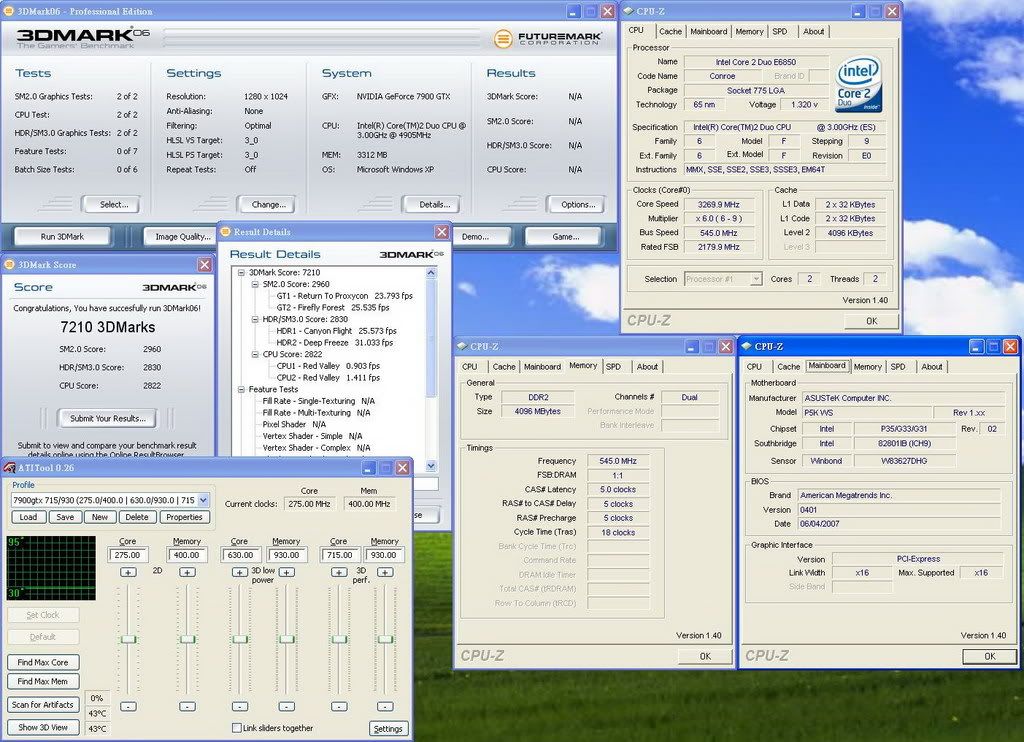Collapse the SM2.0 Score: 2960 tree node
Image resolution: width=1024 pixels, height=742 pixels.
coord(255,284)
